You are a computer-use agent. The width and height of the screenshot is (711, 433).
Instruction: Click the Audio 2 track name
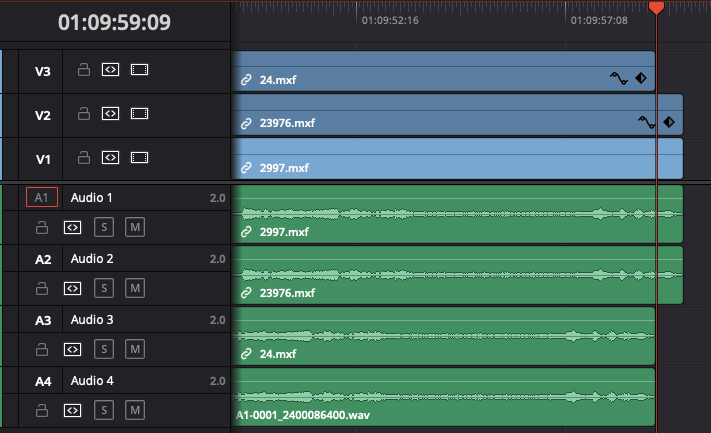coord(92,259)
